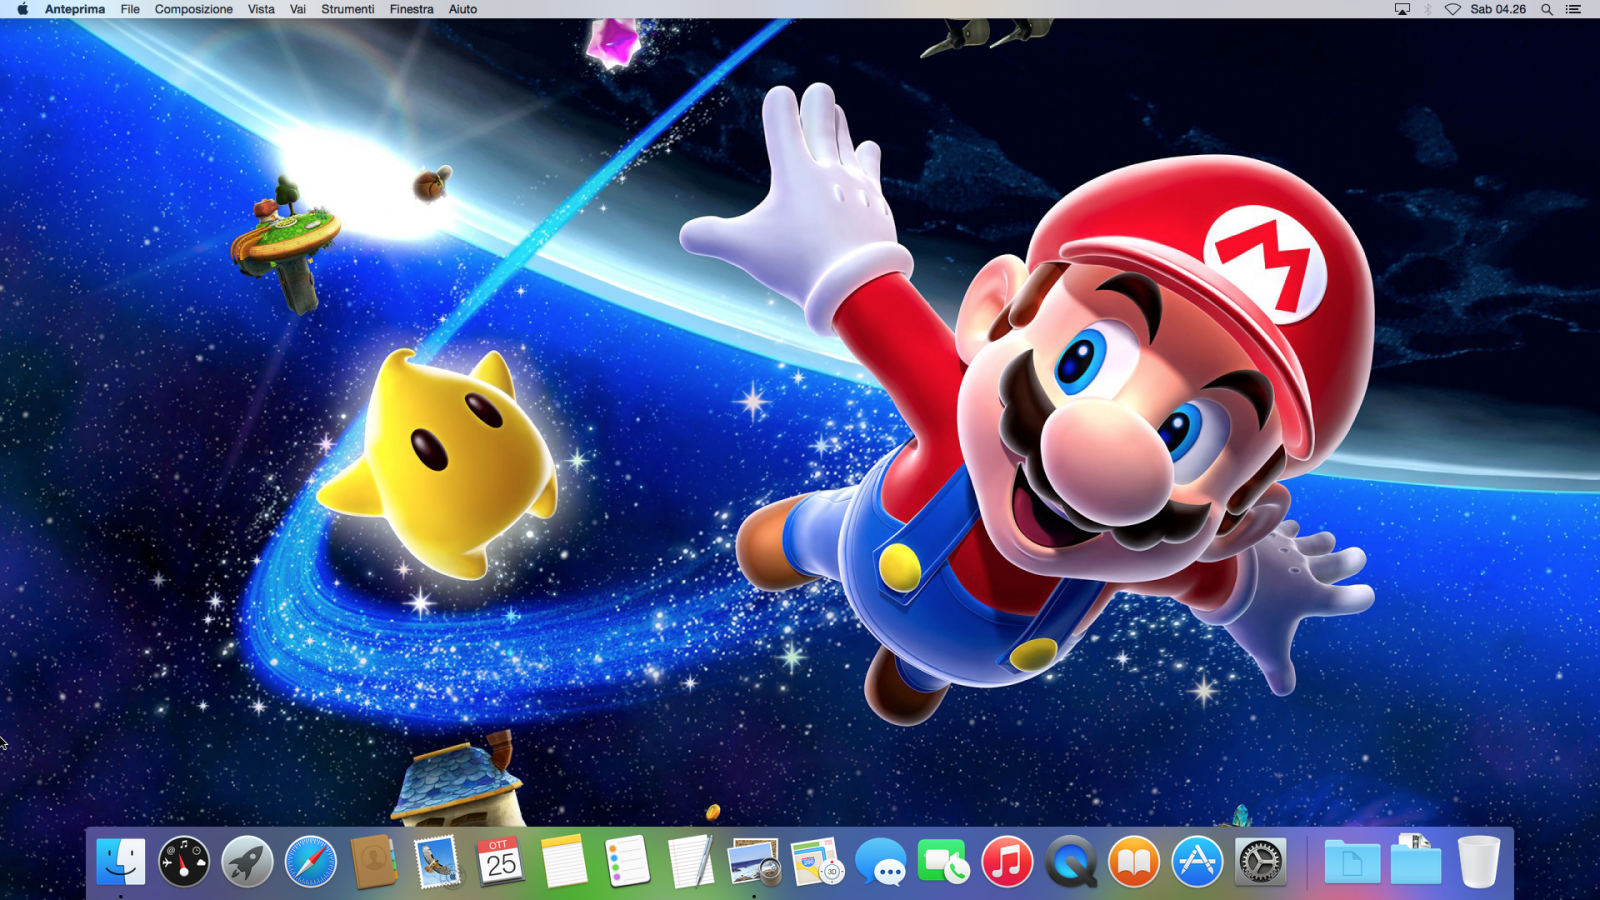This screenshot has height=900, width=1600.
Task: Open the Apple menu
Action: 23,9
